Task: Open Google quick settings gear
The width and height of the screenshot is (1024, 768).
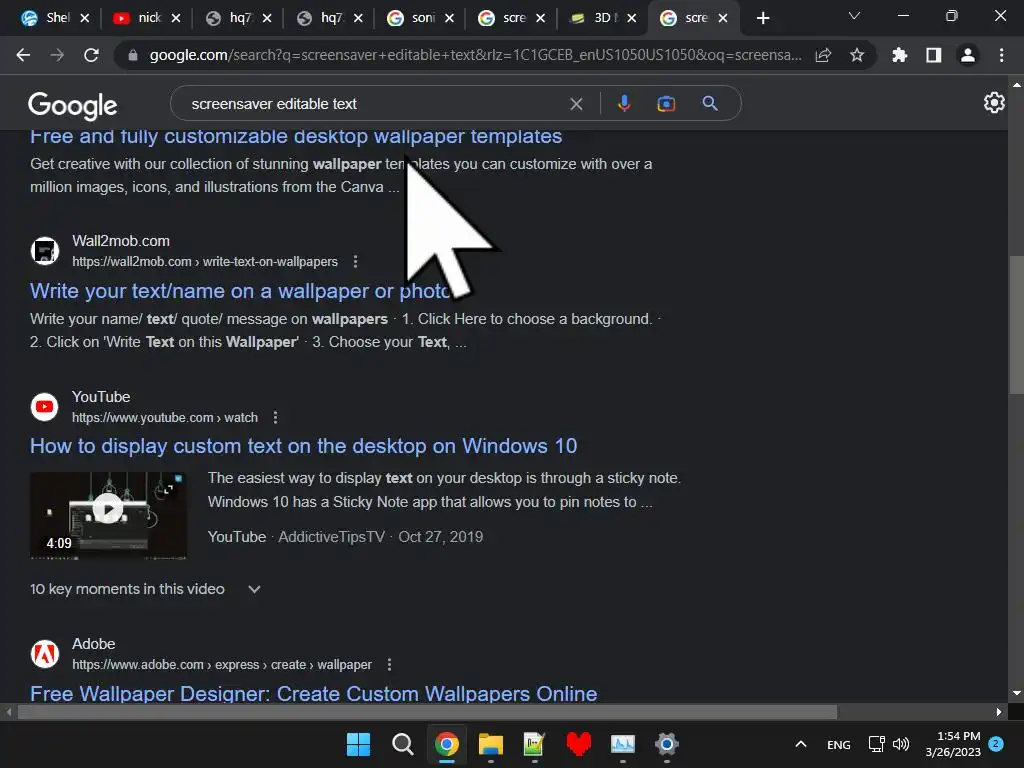Action: tap(994, 103)
